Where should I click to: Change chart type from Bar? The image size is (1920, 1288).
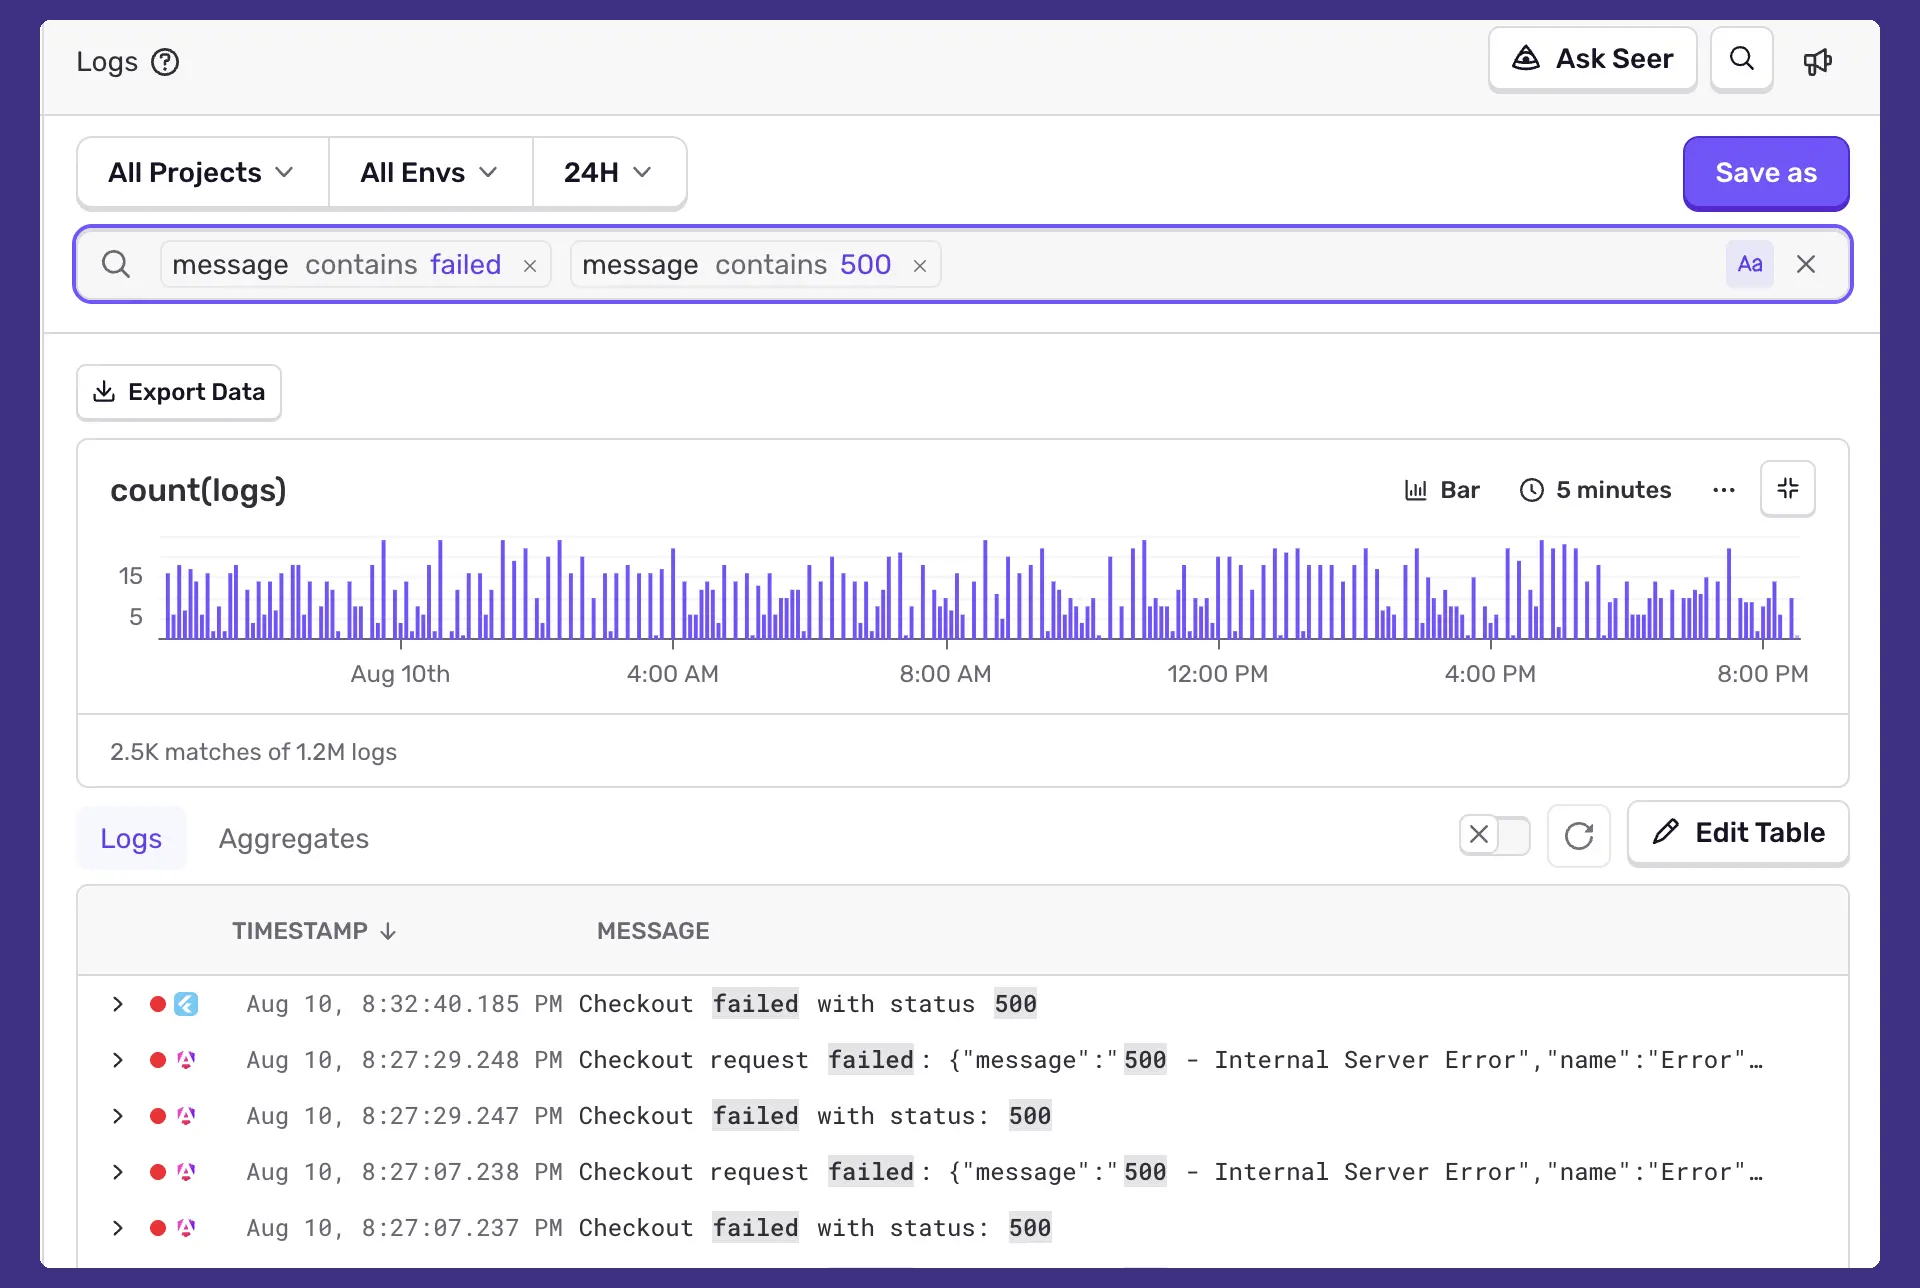(x=1442, y=490)
